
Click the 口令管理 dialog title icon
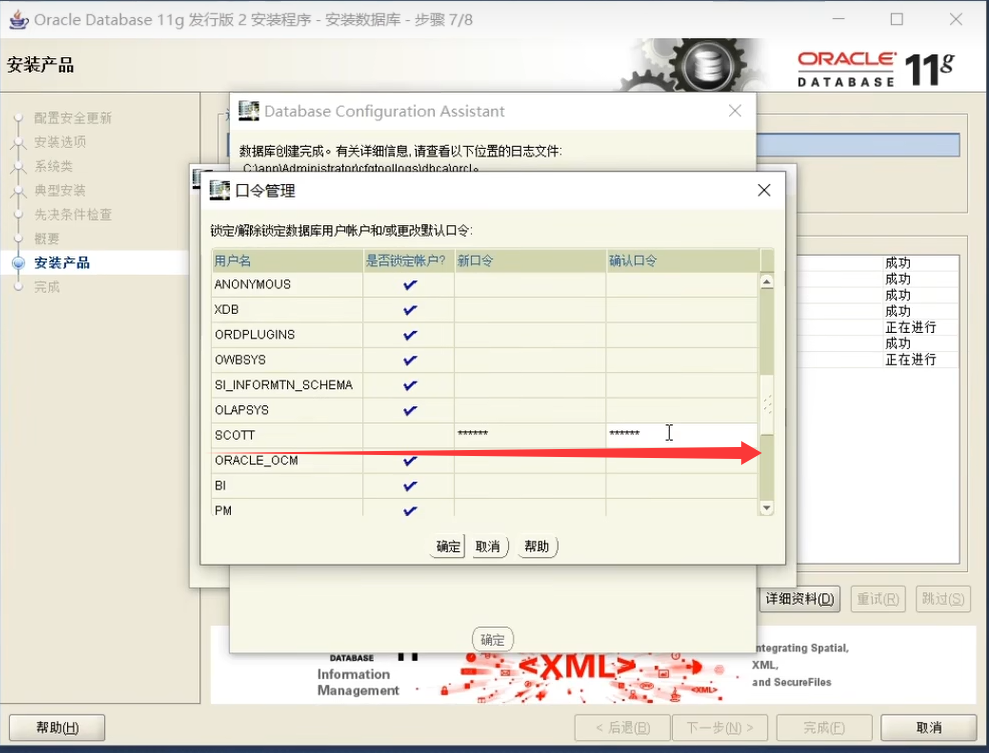tap(219, 190)
